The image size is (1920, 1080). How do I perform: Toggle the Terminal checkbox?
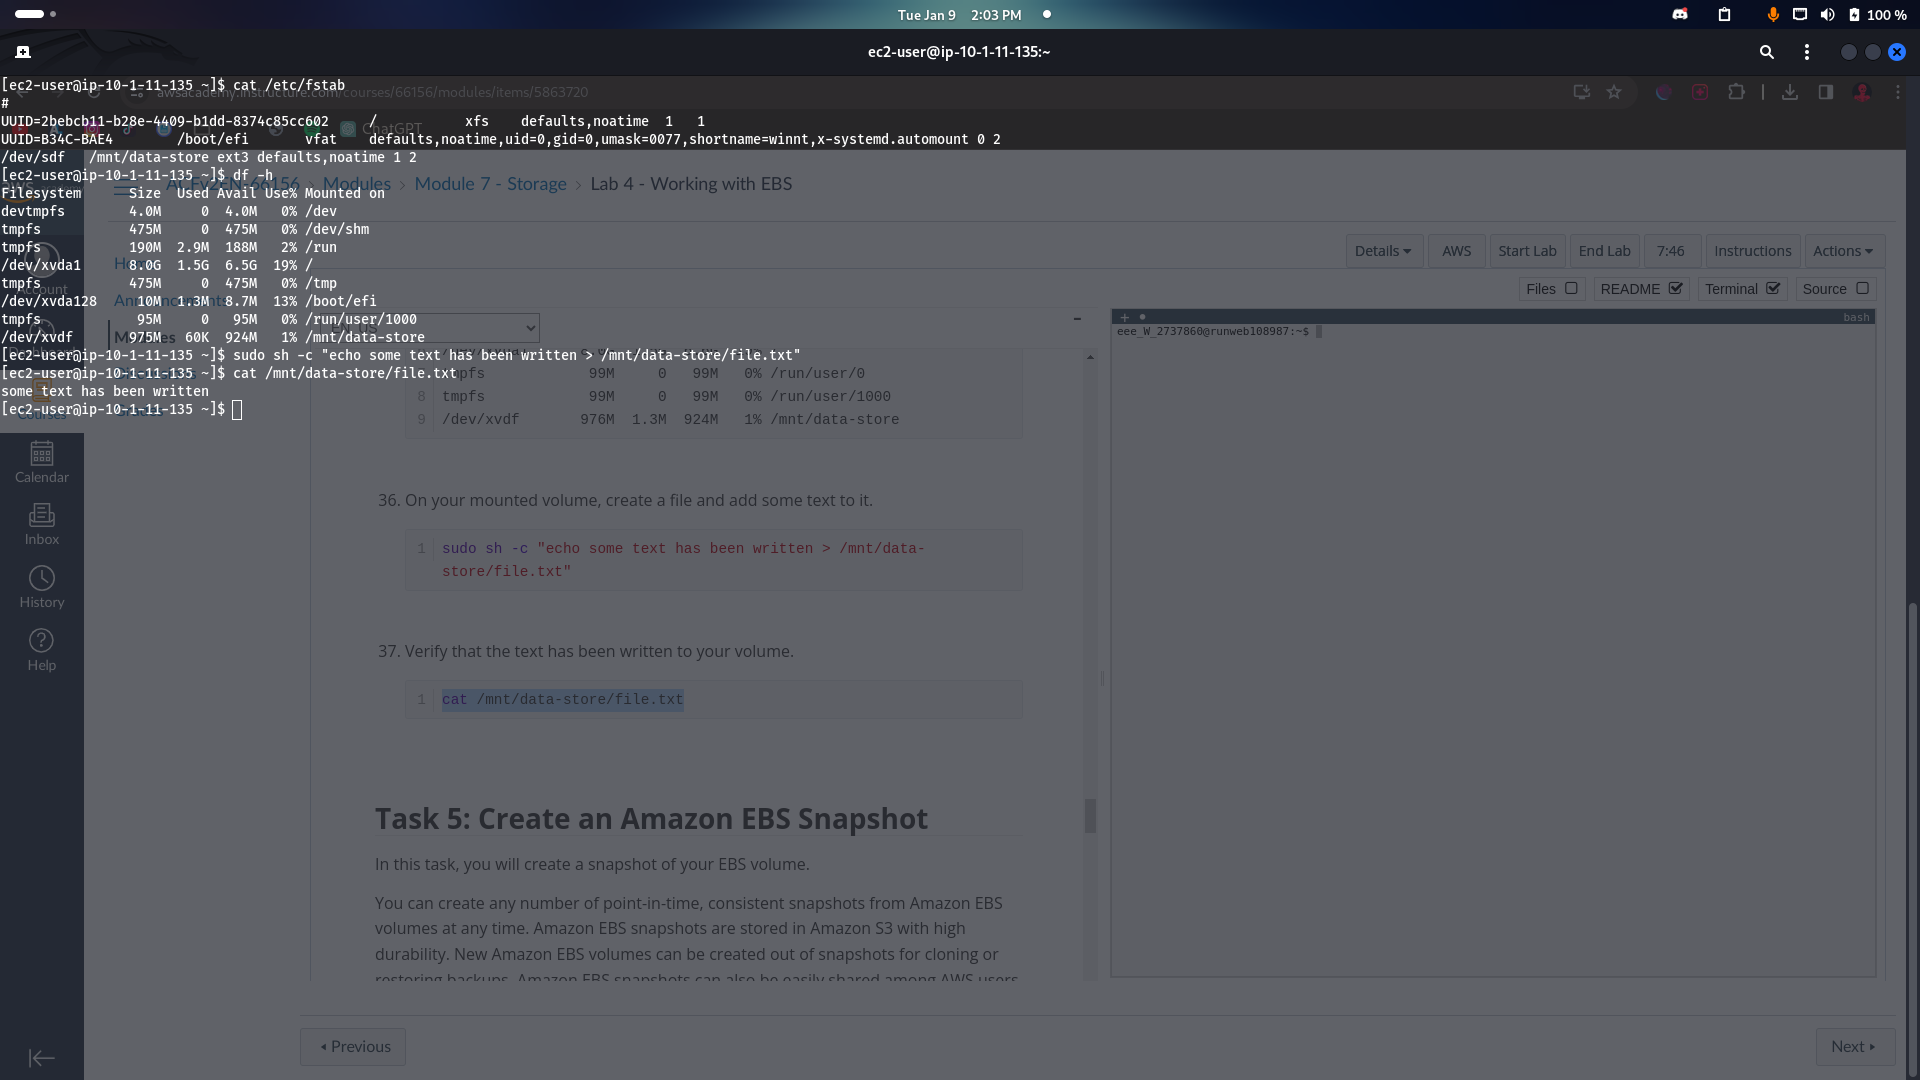click(x=1773, y=288)
